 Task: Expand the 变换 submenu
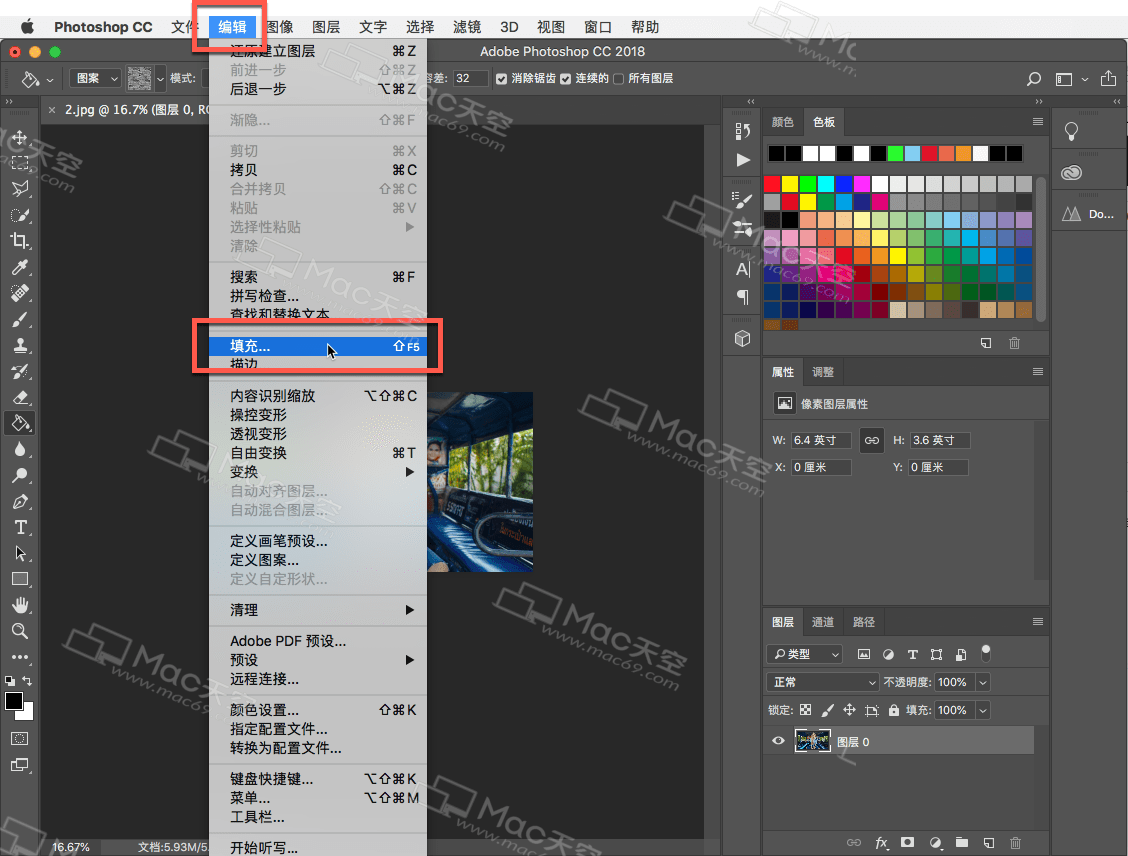point(318,472)
